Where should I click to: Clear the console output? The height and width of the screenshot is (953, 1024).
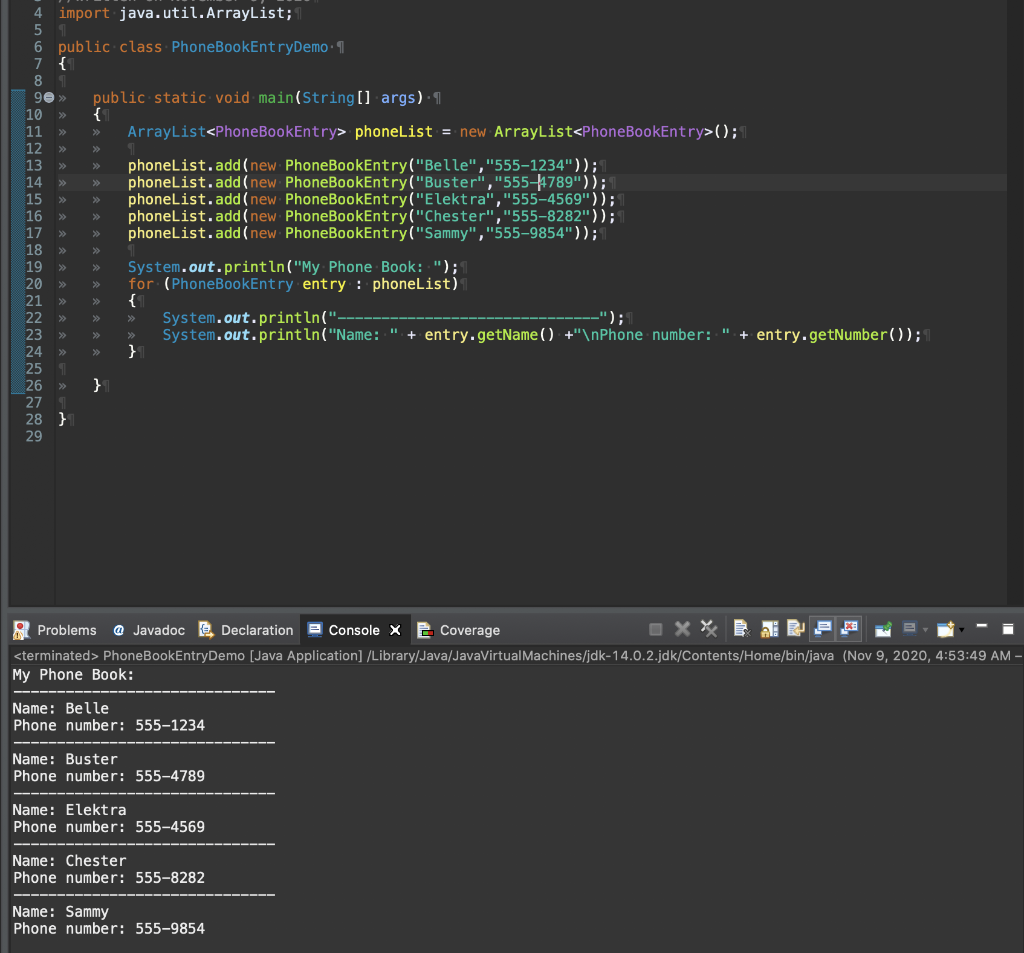(741, 629)
